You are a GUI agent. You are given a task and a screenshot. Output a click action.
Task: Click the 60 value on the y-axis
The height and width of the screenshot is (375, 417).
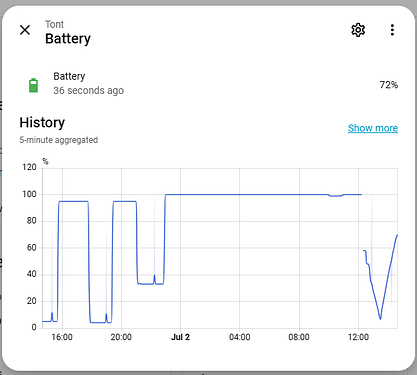tap(31, 247)
